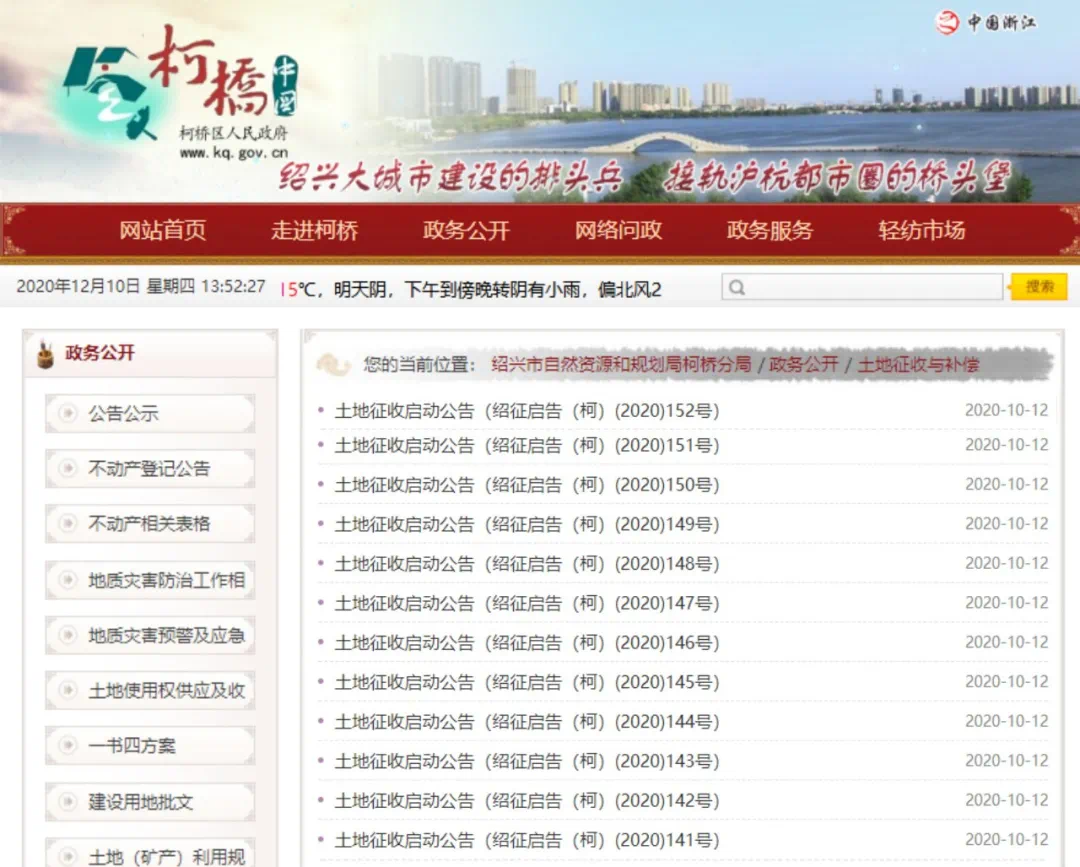Viewport: 1080px width, 867px height.
Task: Open the 网站首页 navigation tab
Action: (163, 230)
